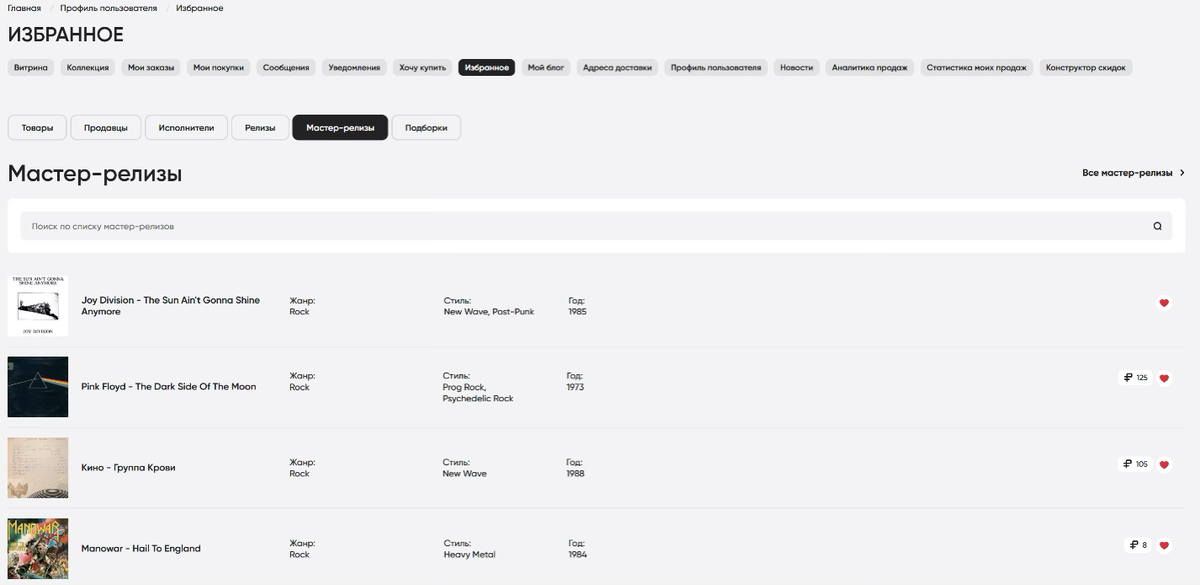This screenshot has width=1200, height=585.
Task: Open Профиль пользователя pill button
Action: pyautogui.click(x=716, y=68)
